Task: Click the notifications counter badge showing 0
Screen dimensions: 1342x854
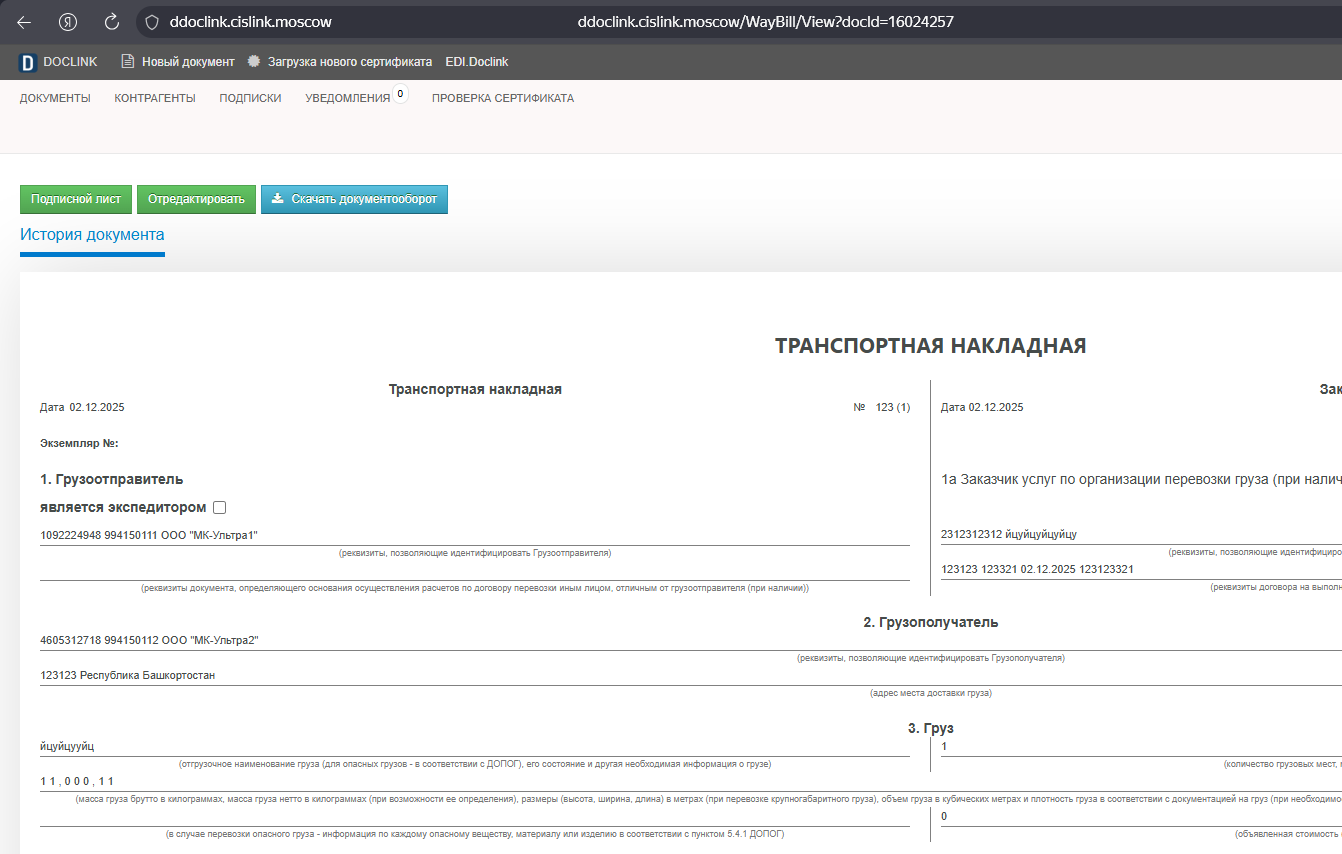Action: point(400,94)
